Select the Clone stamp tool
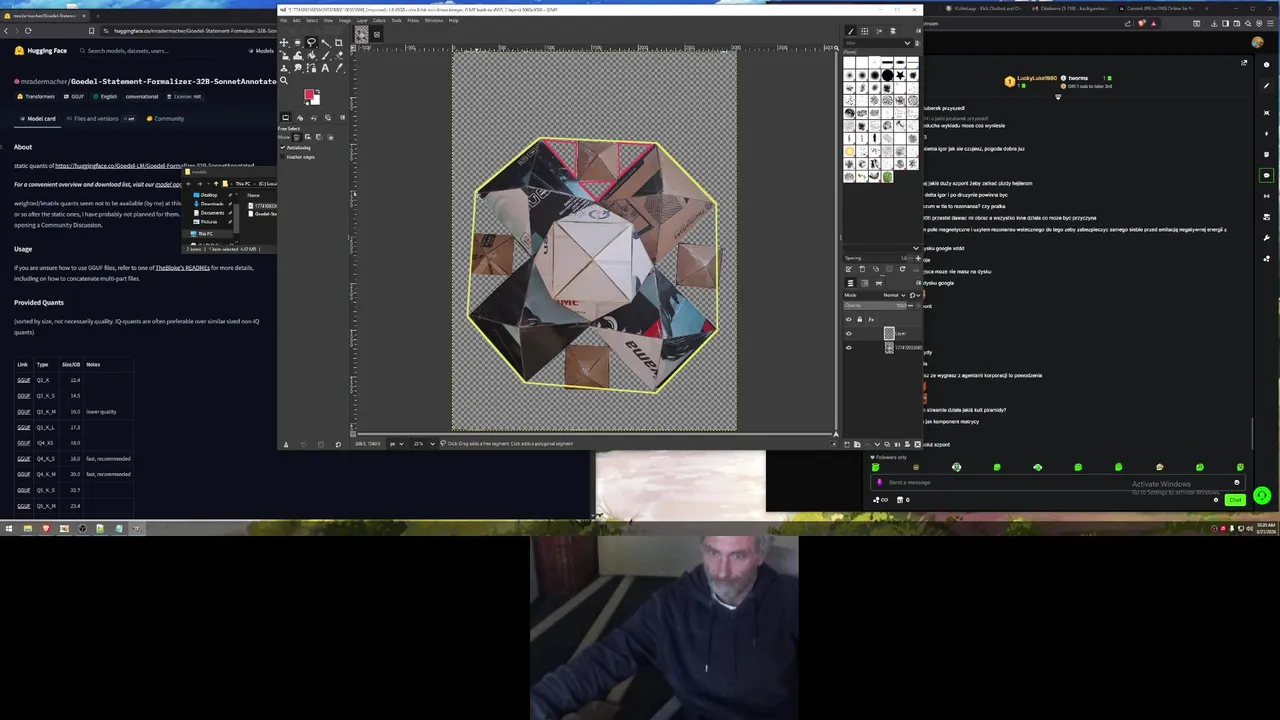The width and height of the screenshot is (1280, 720). coord(284,68)
